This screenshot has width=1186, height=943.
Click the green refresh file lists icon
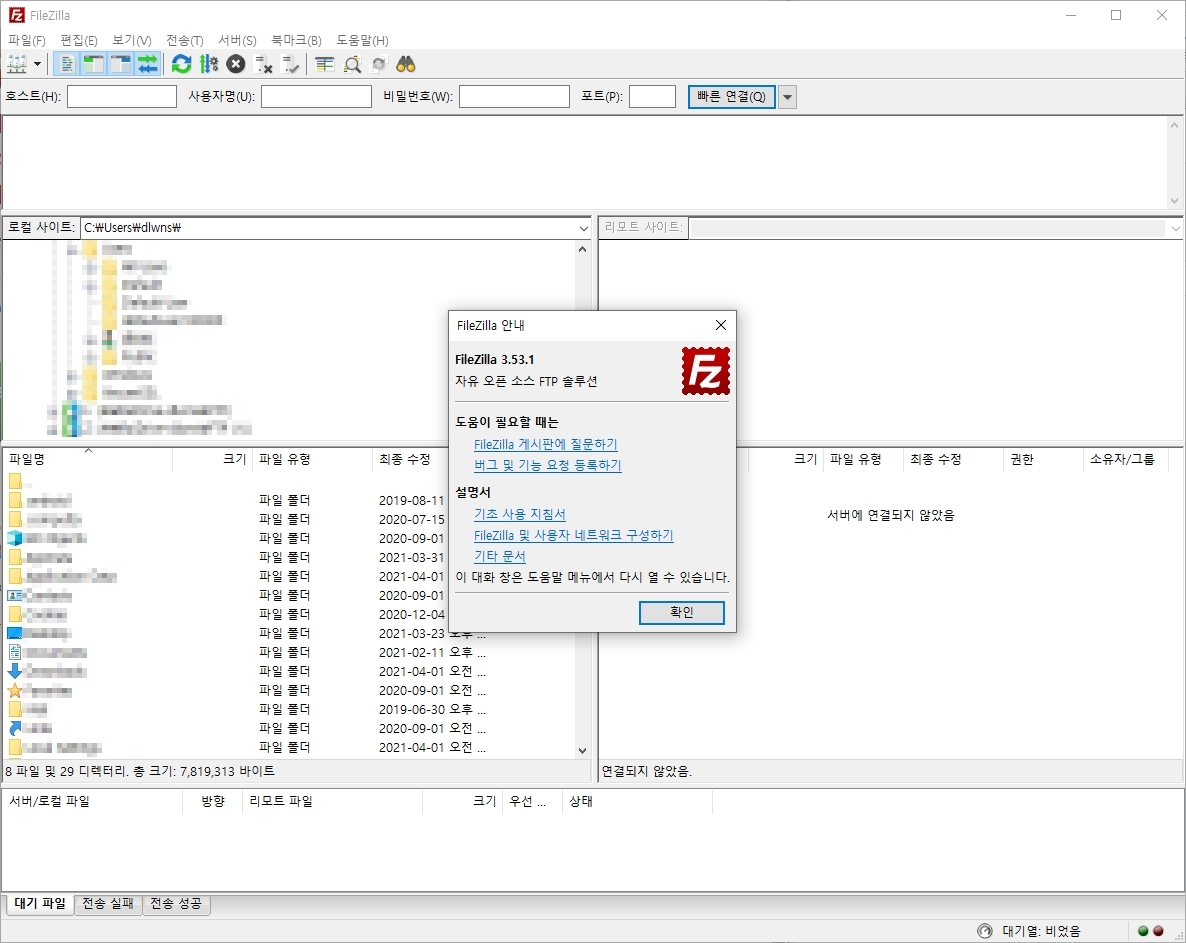pyautogui.click(x=182, y=64)
